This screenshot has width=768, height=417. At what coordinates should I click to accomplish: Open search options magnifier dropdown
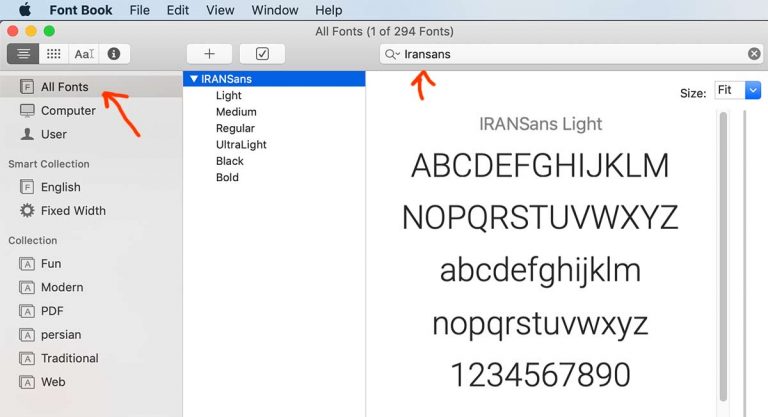coord(392,54)
